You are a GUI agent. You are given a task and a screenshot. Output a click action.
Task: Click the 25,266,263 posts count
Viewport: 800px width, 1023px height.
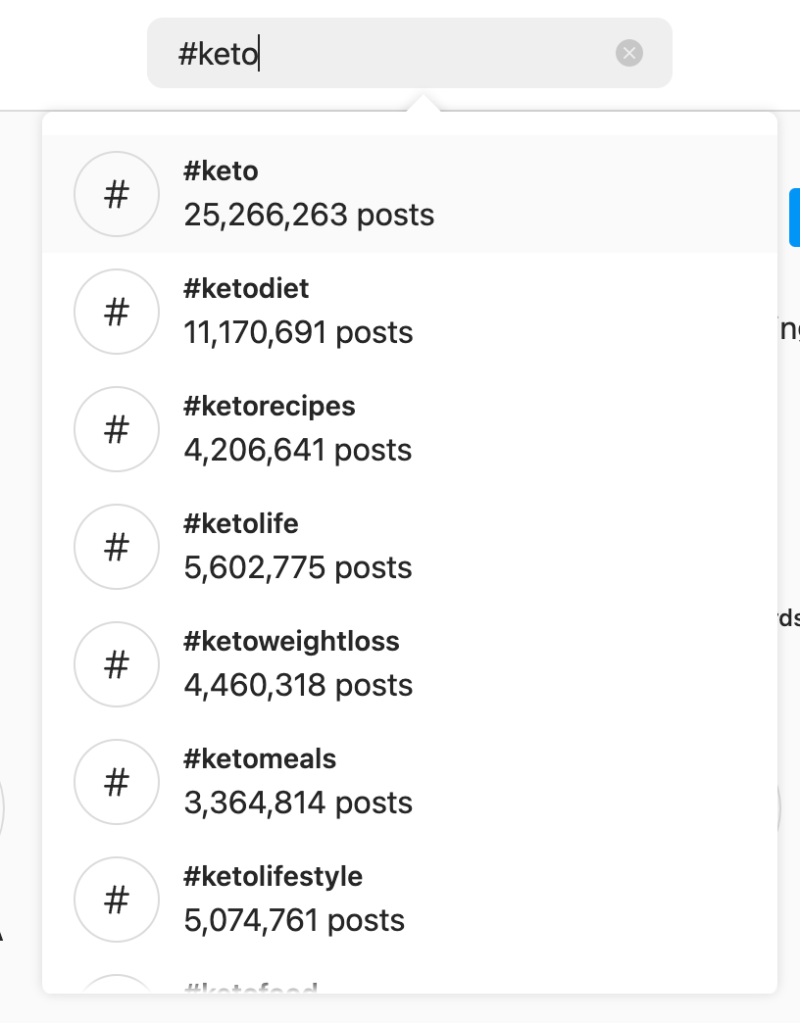tap(309, 215)
